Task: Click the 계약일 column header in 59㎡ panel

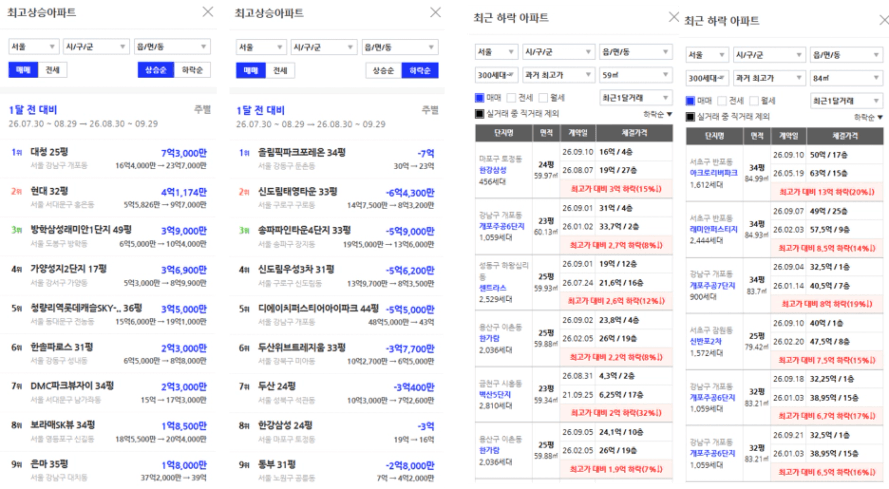Action: pos(578,133)
